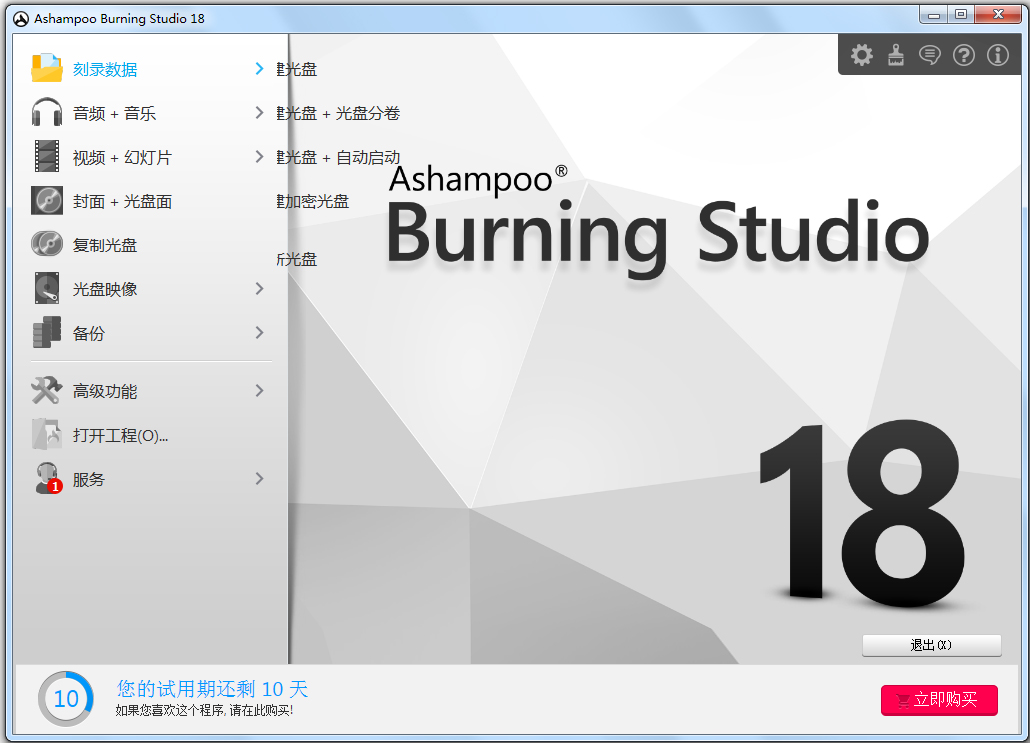Image resolution: width=1030 pixels, height=743 pixels.
Task: Expand the 音频 + 音乐 submenu arrow
Action: [259, 113]
